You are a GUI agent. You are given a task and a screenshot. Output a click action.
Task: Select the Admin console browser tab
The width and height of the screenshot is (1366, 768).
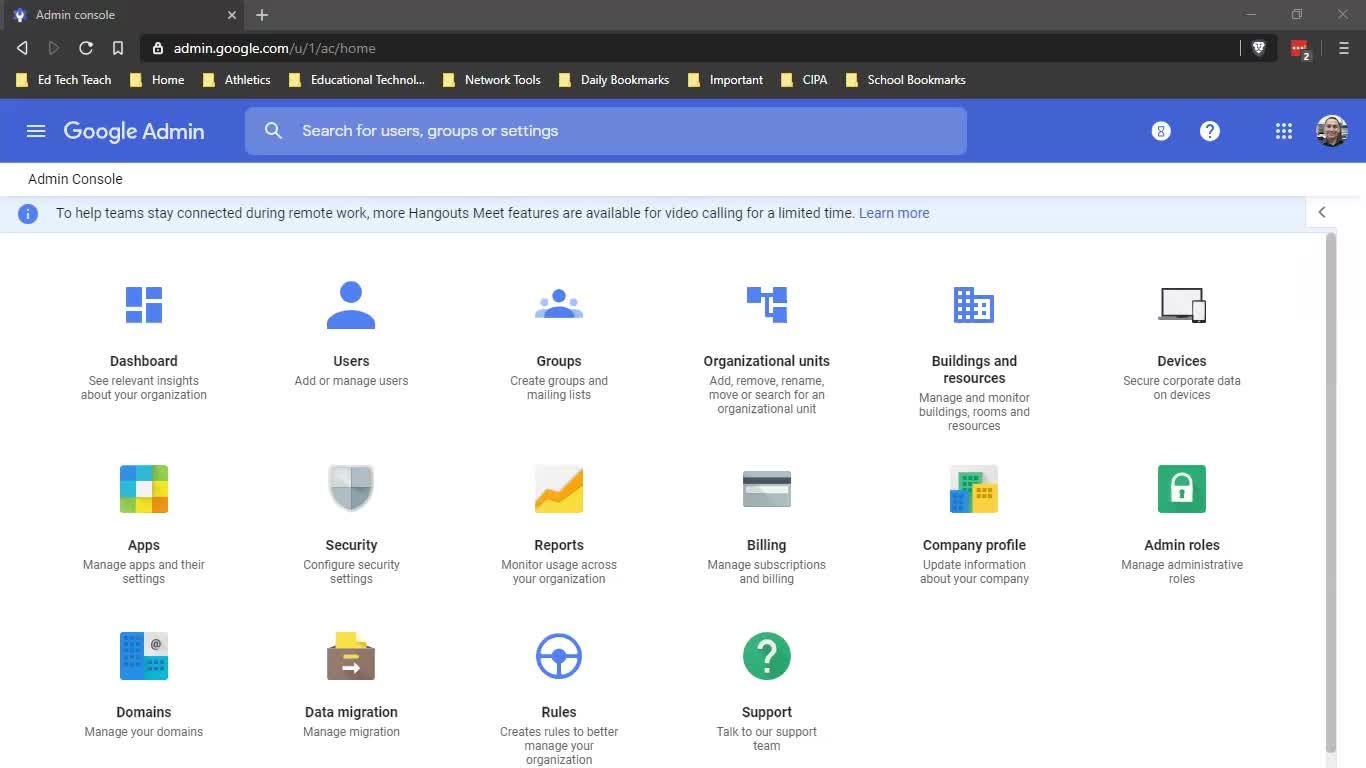[x=122, y=15]
